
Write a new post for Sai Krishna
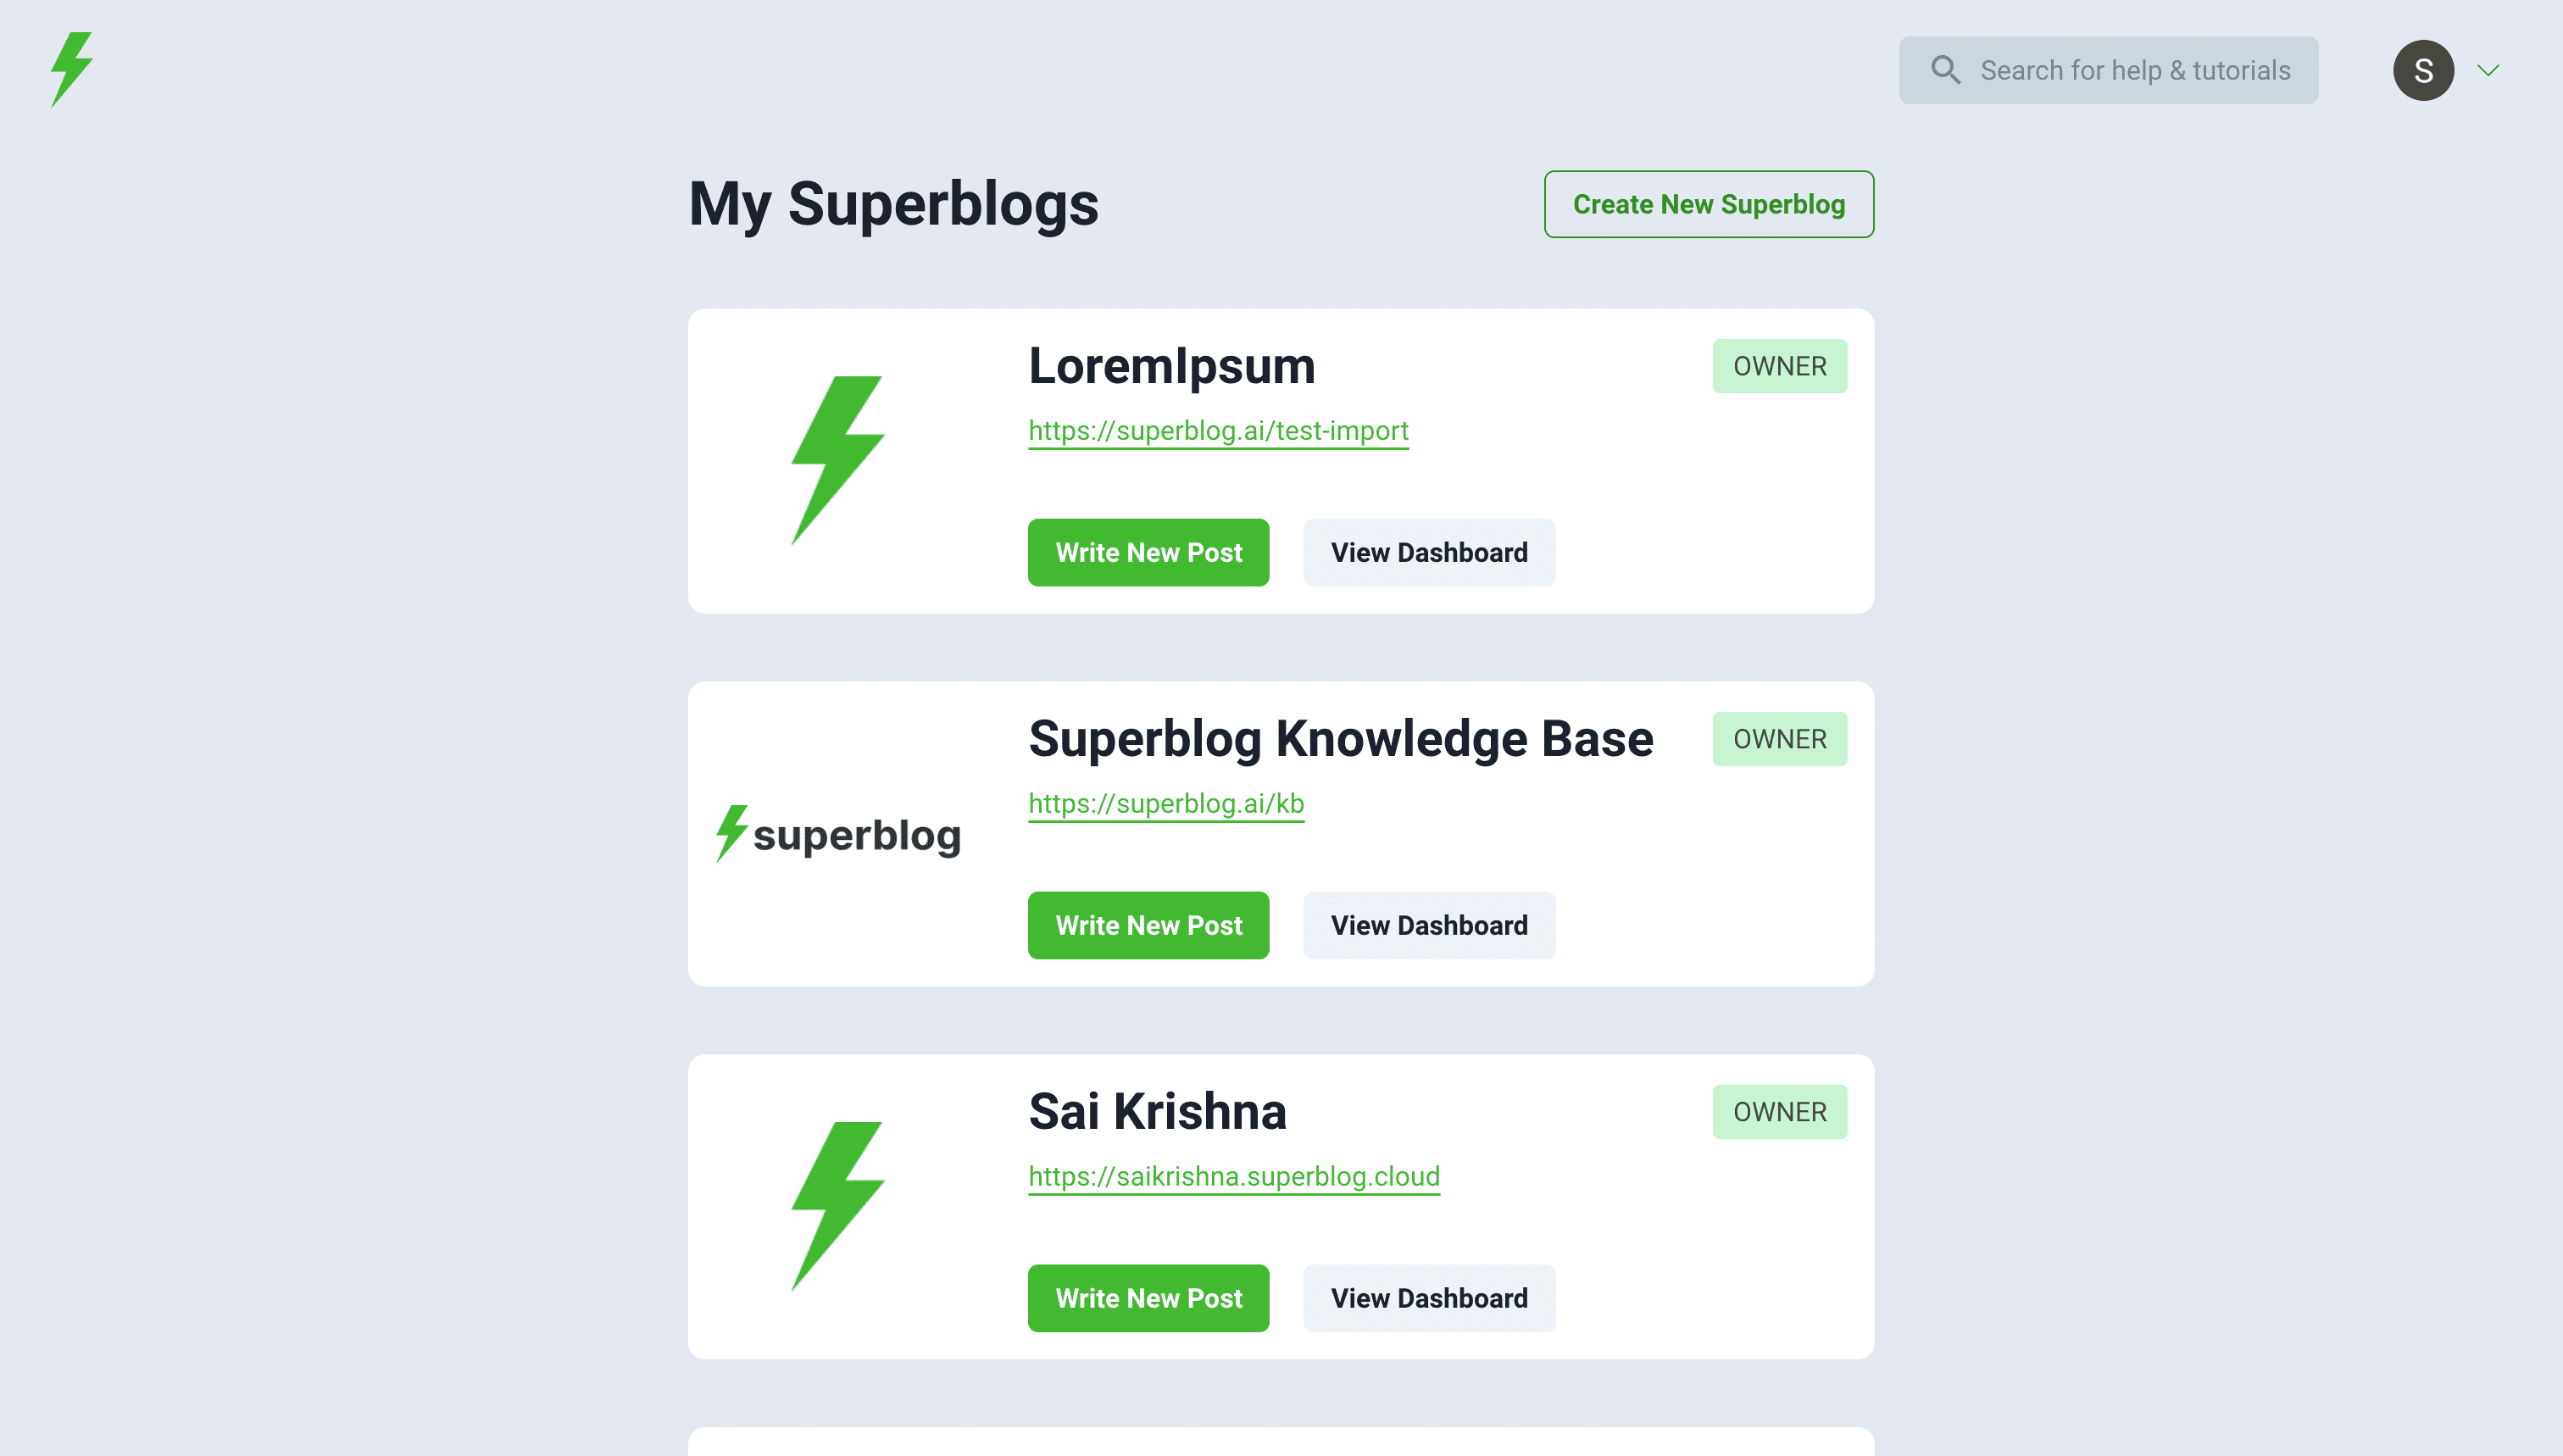(x=1148, y=1298)
